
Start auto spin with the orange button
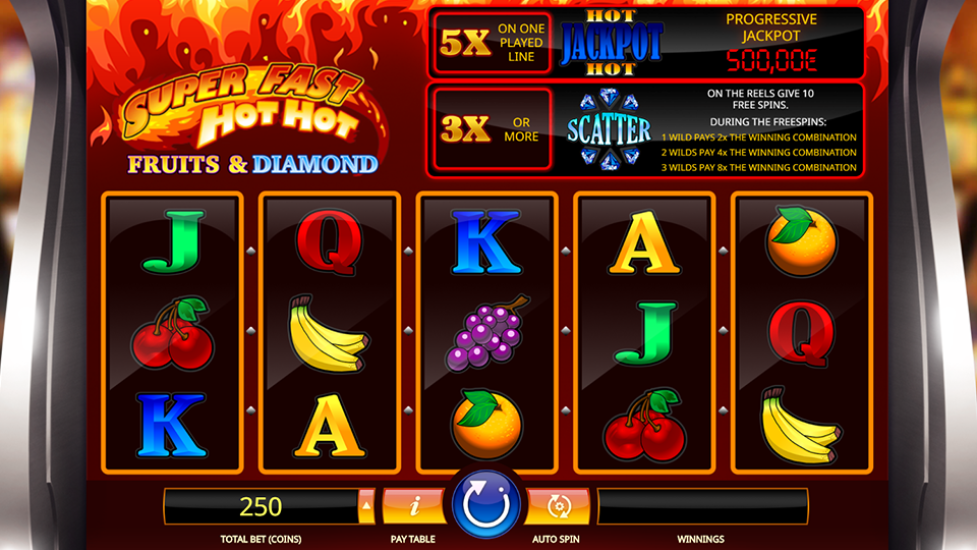click(558, 506)
